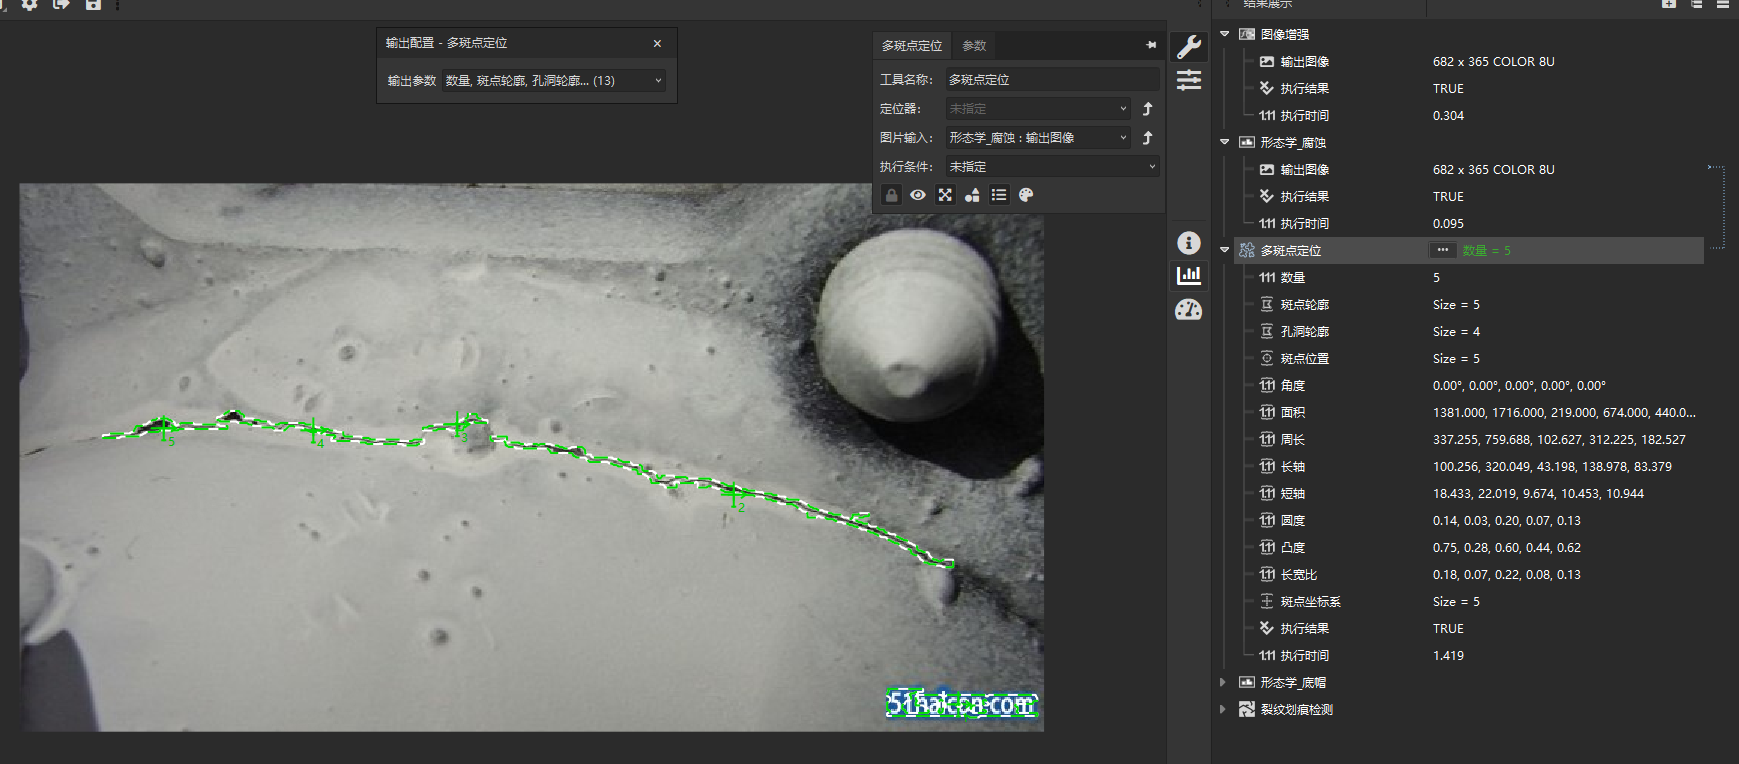Select the 多斑点定位 tab
Screen dimensions: 1739x764
coord(911,46)
